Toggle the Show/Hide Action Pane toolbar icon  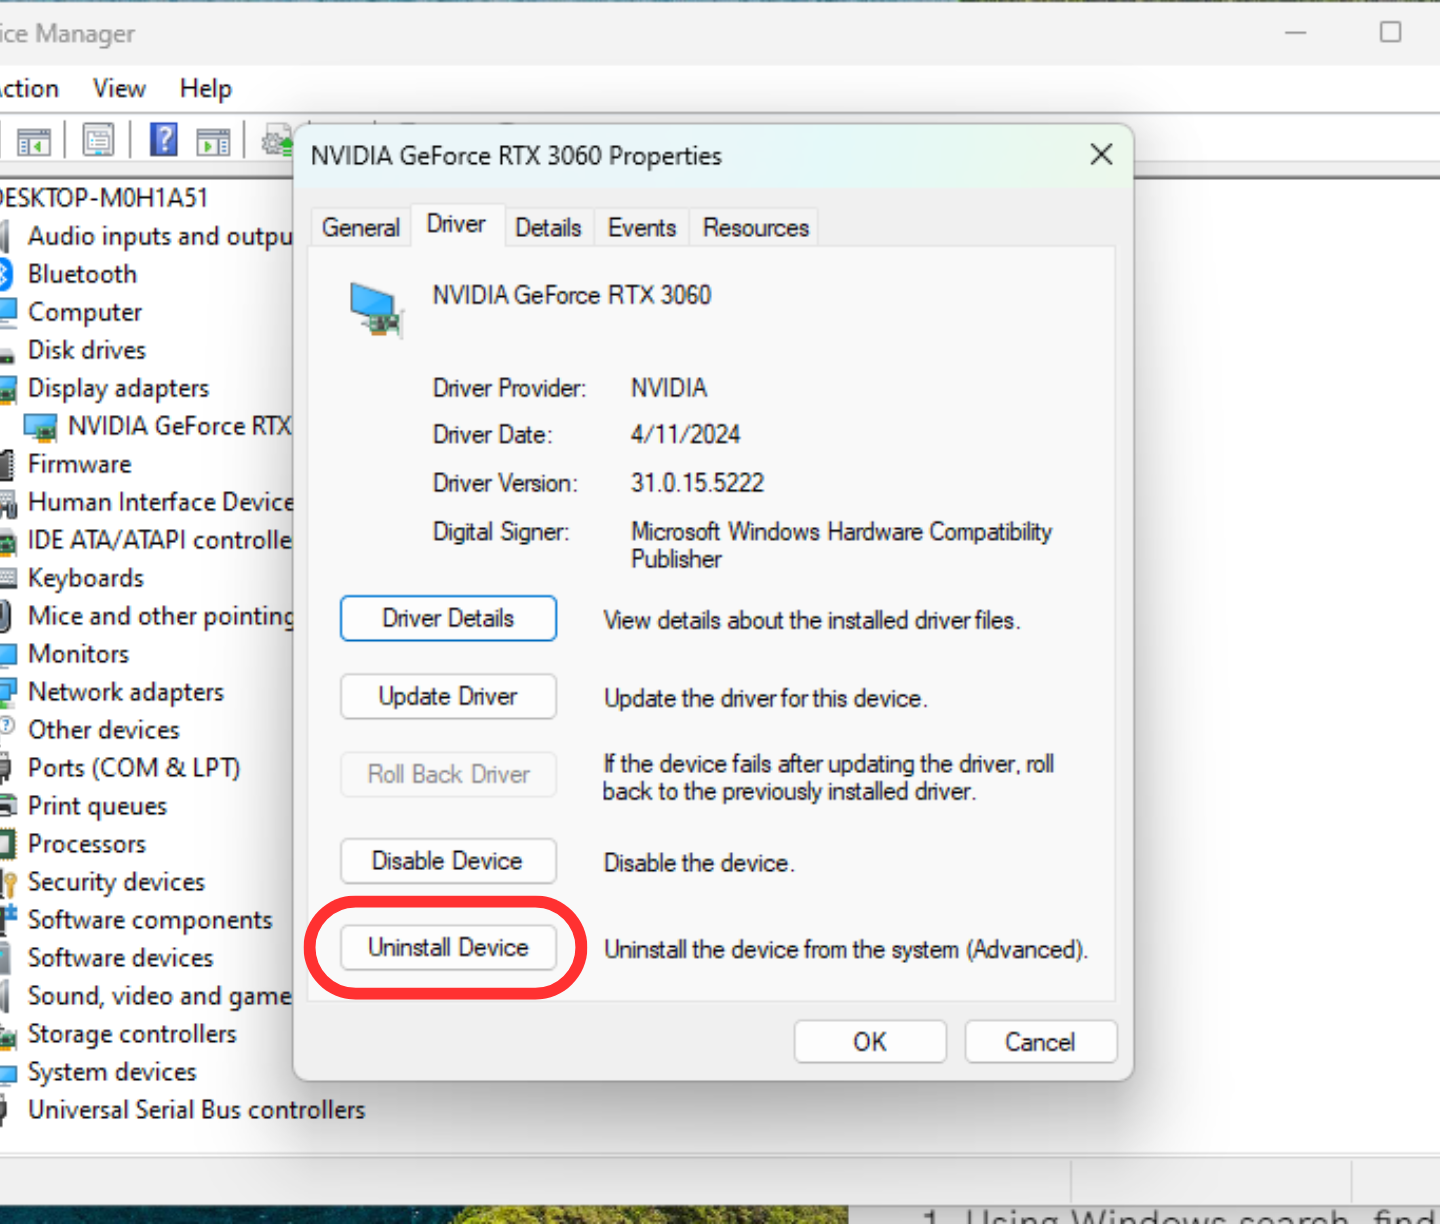[x=213, y=141]
